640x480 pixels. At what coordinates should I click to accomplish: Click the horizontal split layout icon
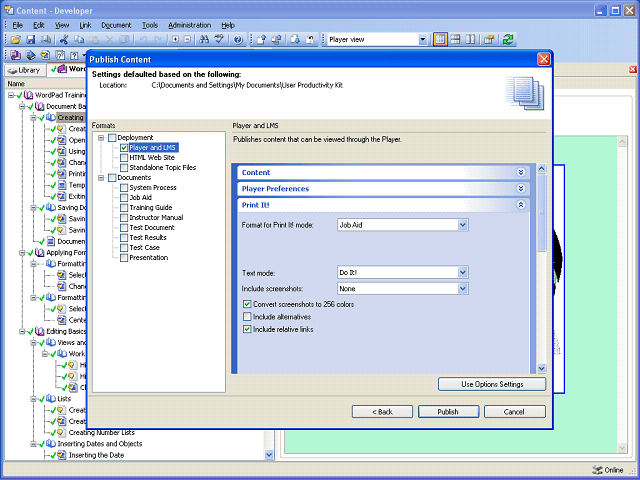455,40
